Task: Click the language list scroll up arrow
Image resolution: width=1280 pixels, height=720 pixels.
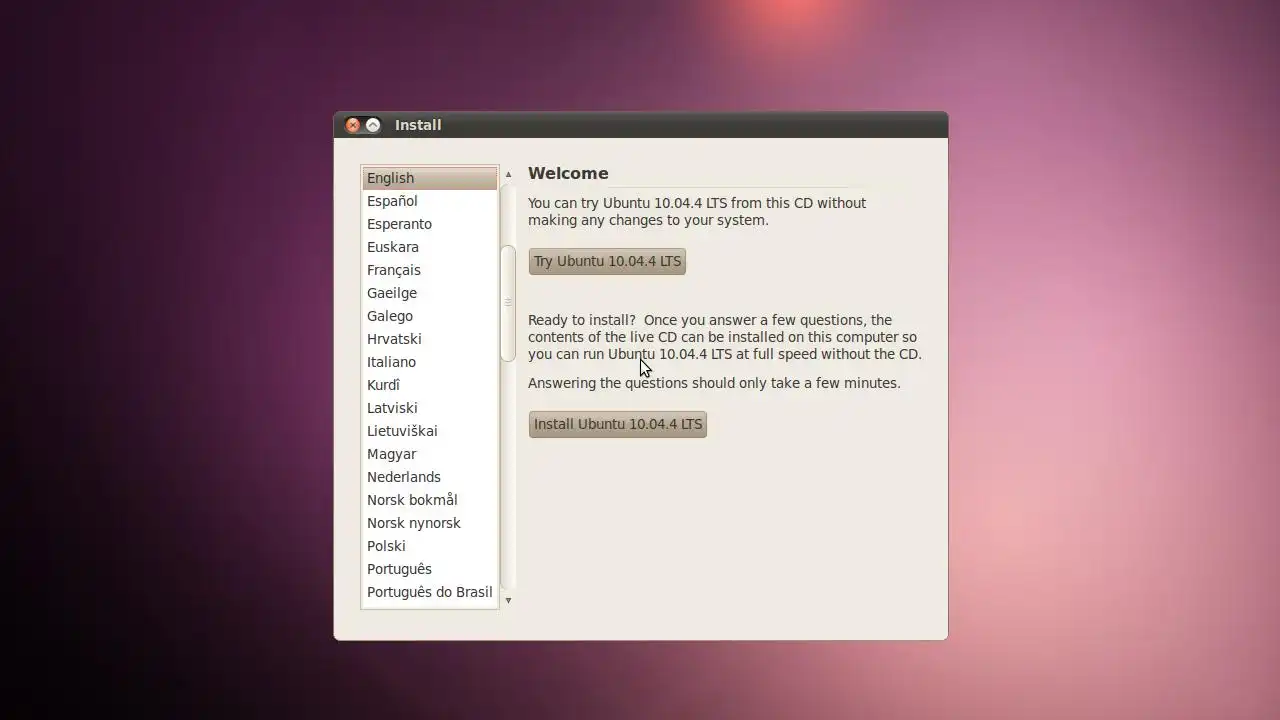Action: click(508, 174)
